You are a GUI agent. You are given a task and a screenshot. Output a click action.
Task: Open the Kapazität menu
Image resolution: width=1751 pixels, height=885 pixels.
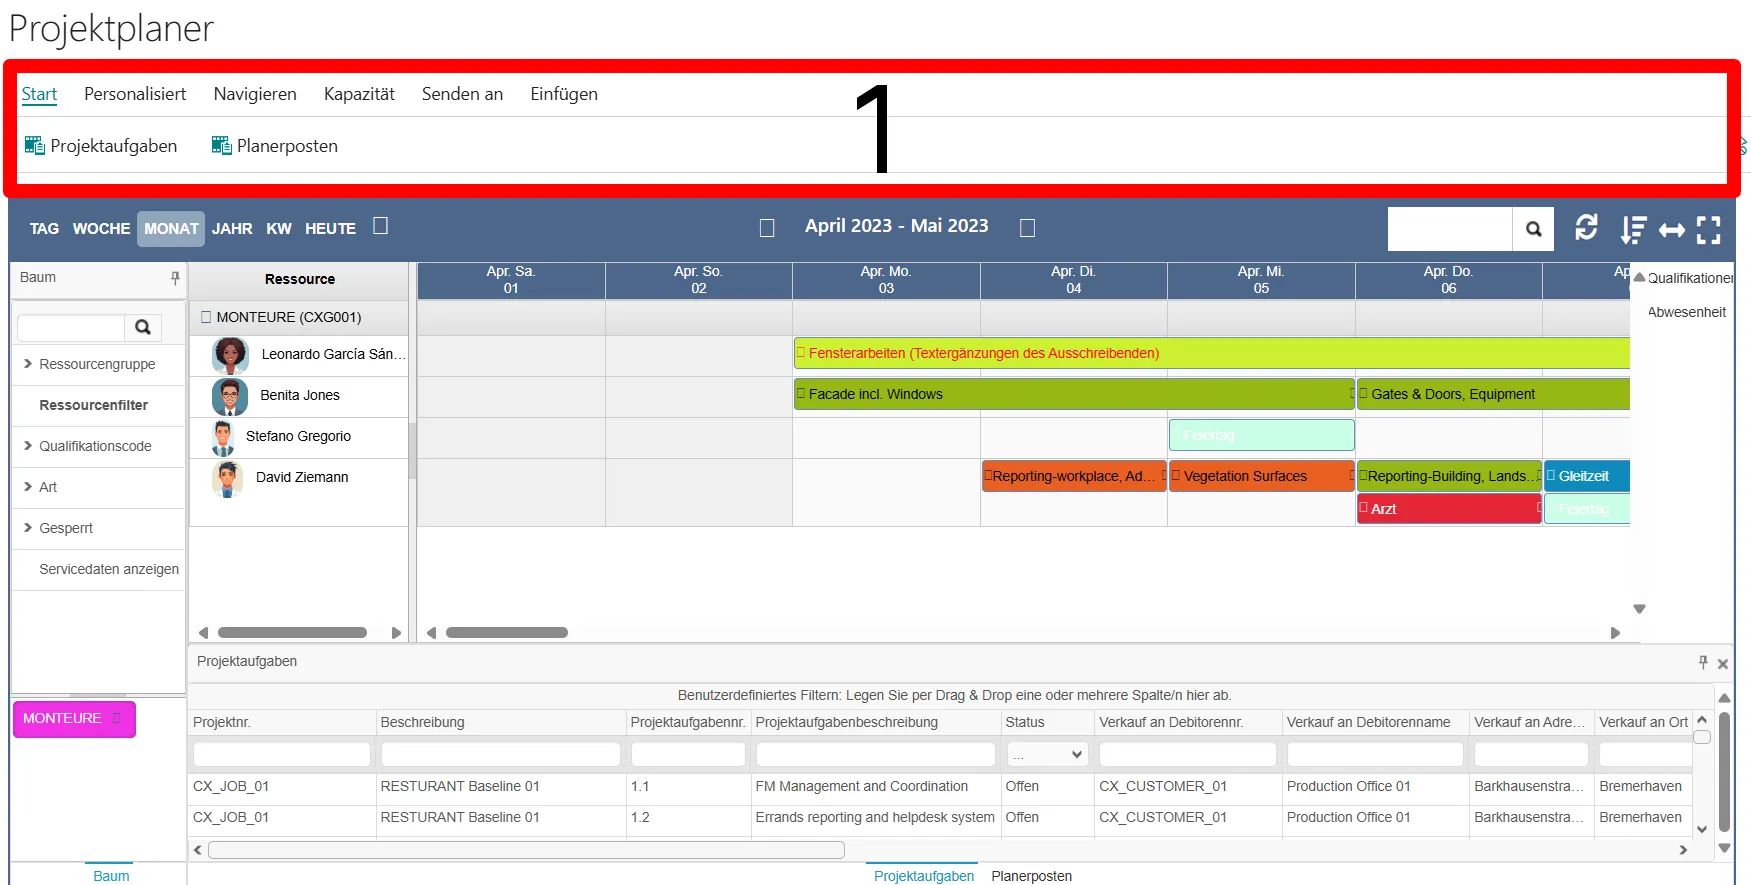(x=359, y=94)
